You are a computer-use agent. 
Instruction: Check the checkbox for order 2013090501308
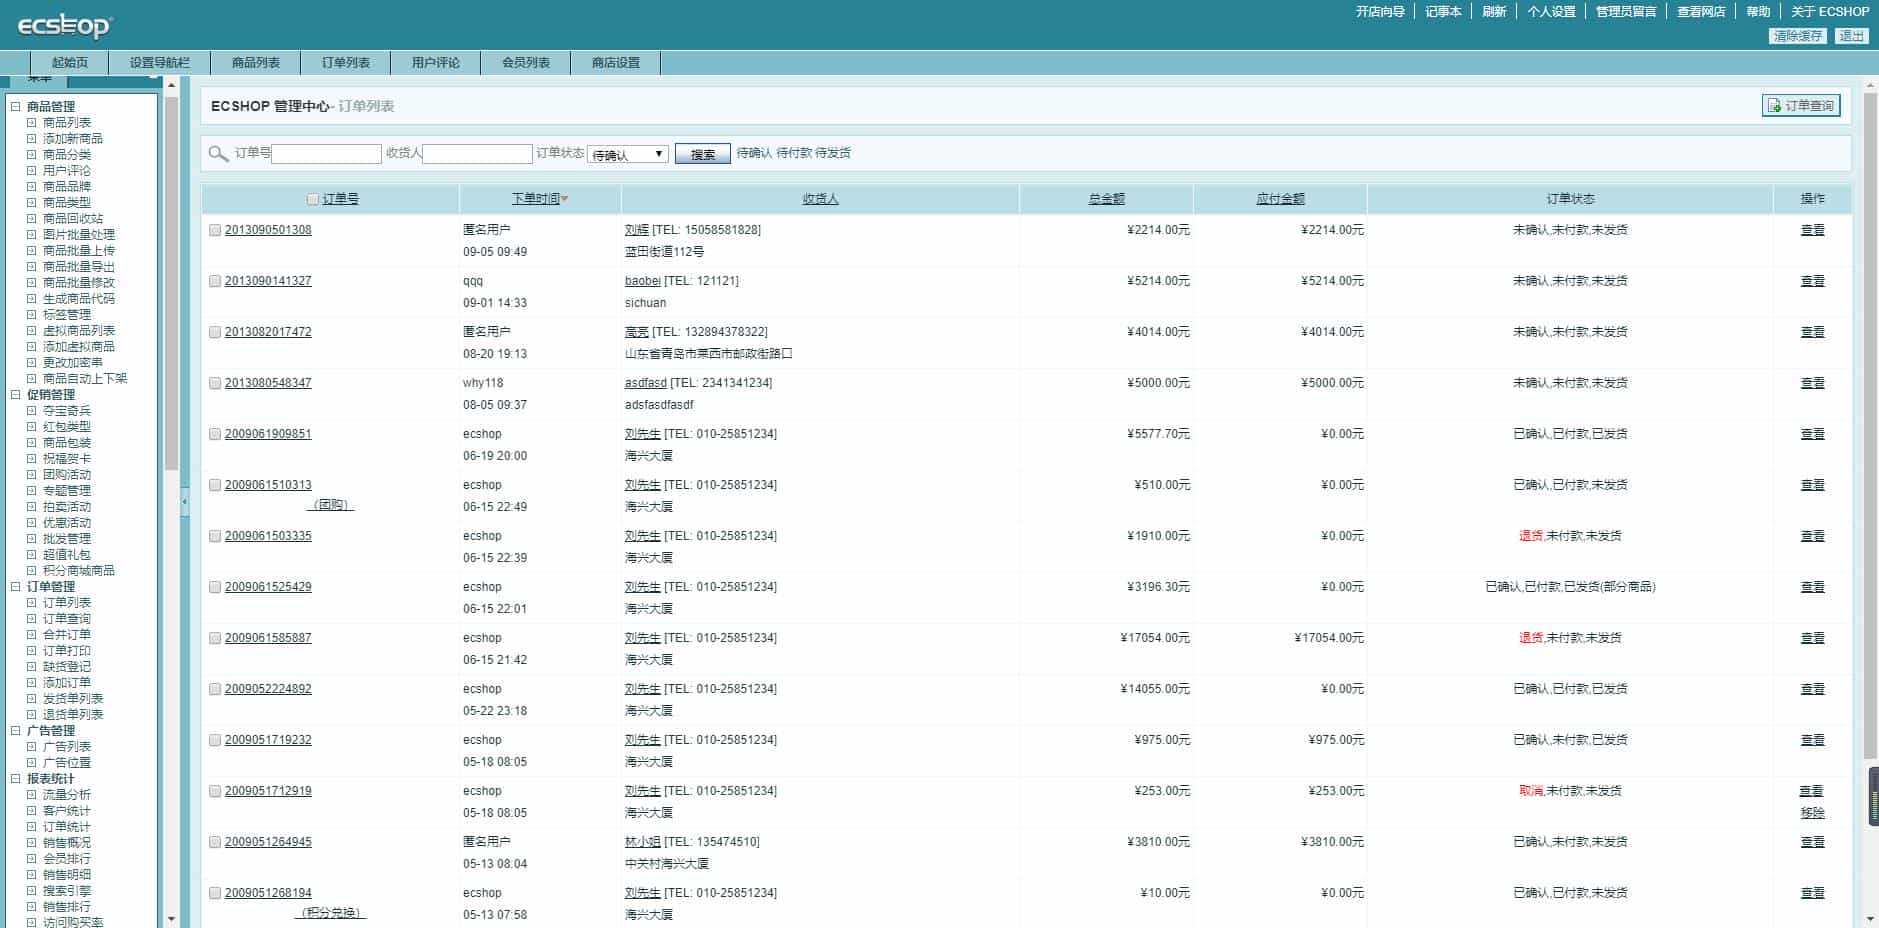pos(215,229)
